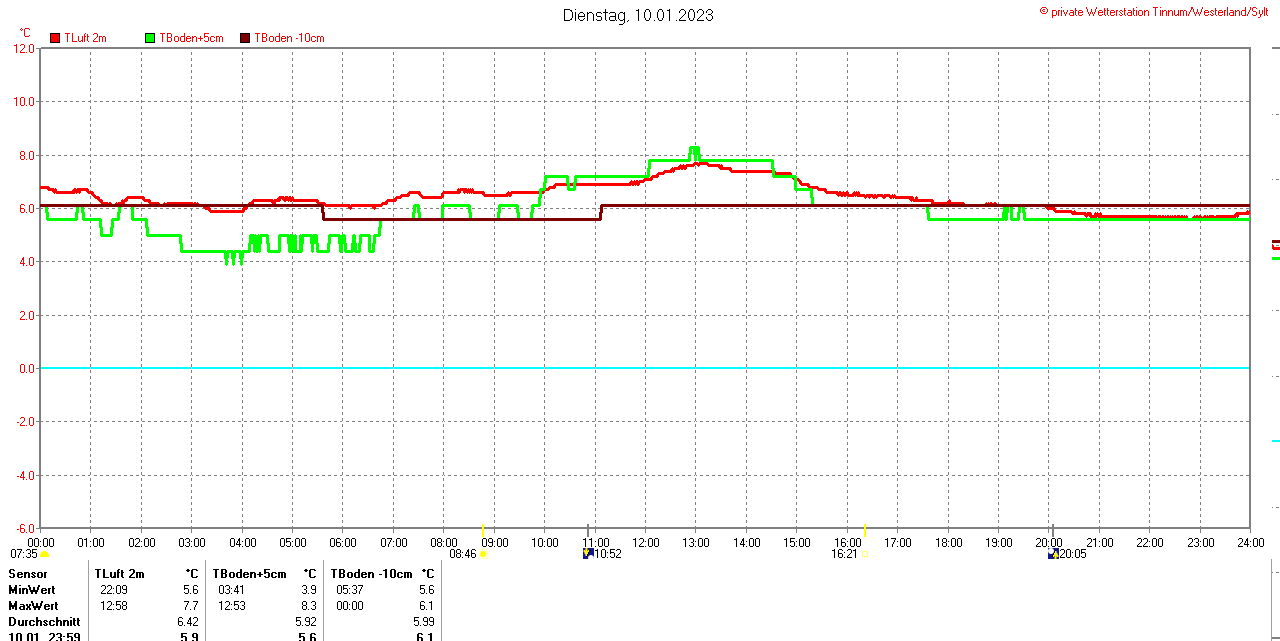Click the moon icon at 10:52

[x=588, y=553]
